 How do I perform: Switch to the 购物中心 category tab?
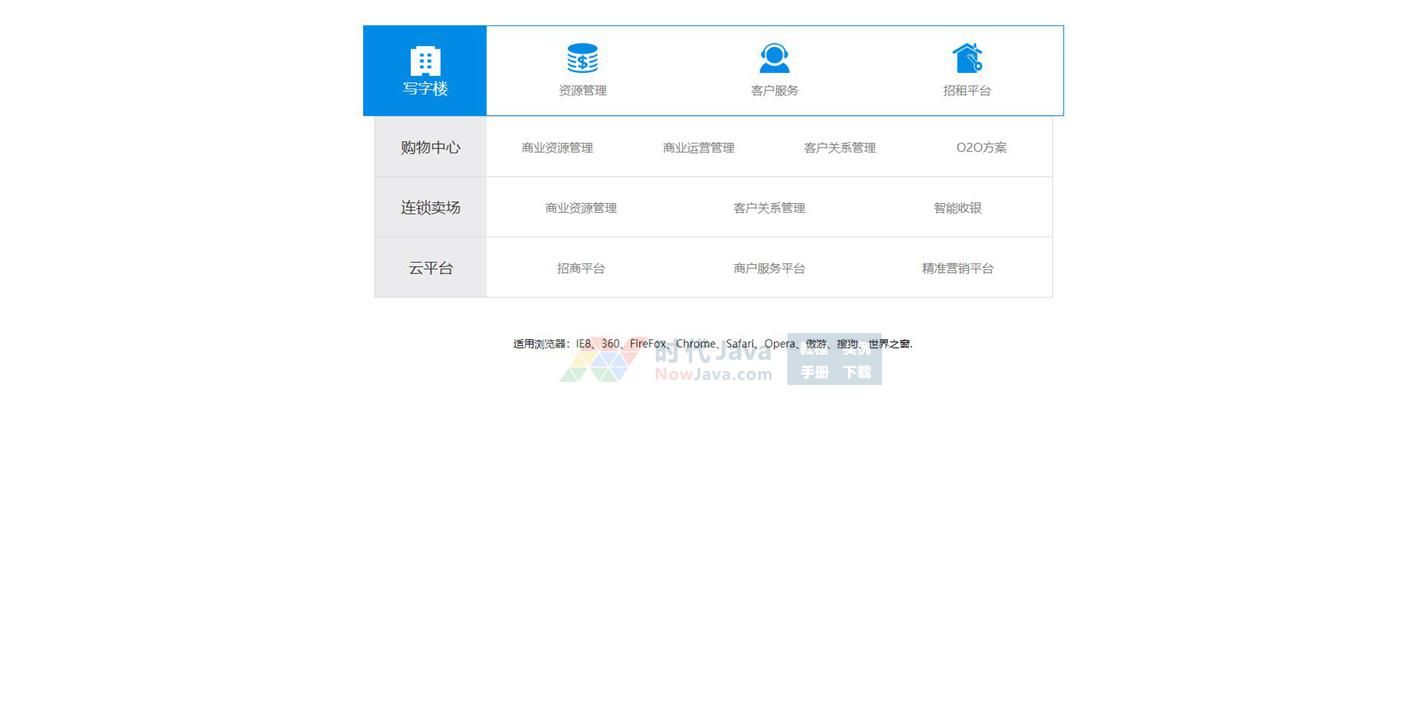430,147
